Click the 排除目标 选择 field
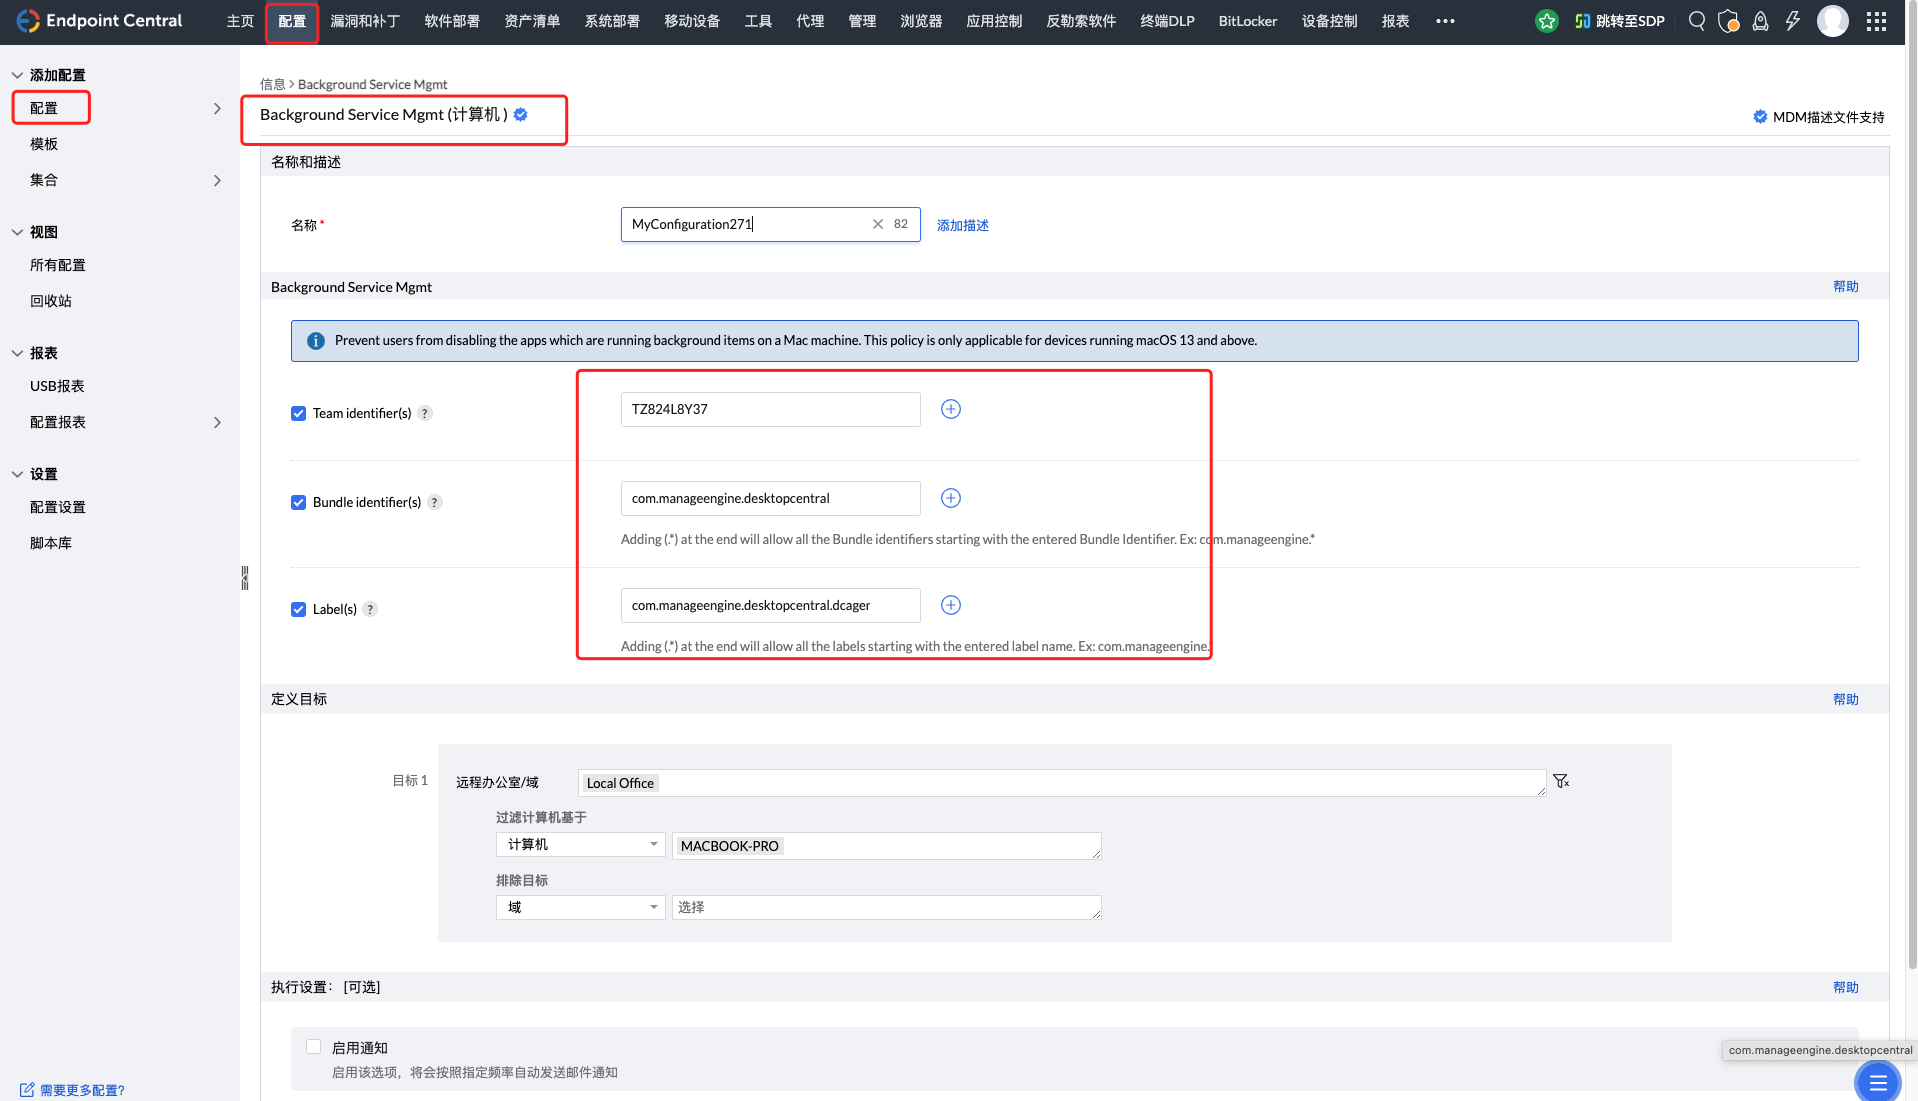This screenshot has height=1101, width=1918. coord(886,907)
